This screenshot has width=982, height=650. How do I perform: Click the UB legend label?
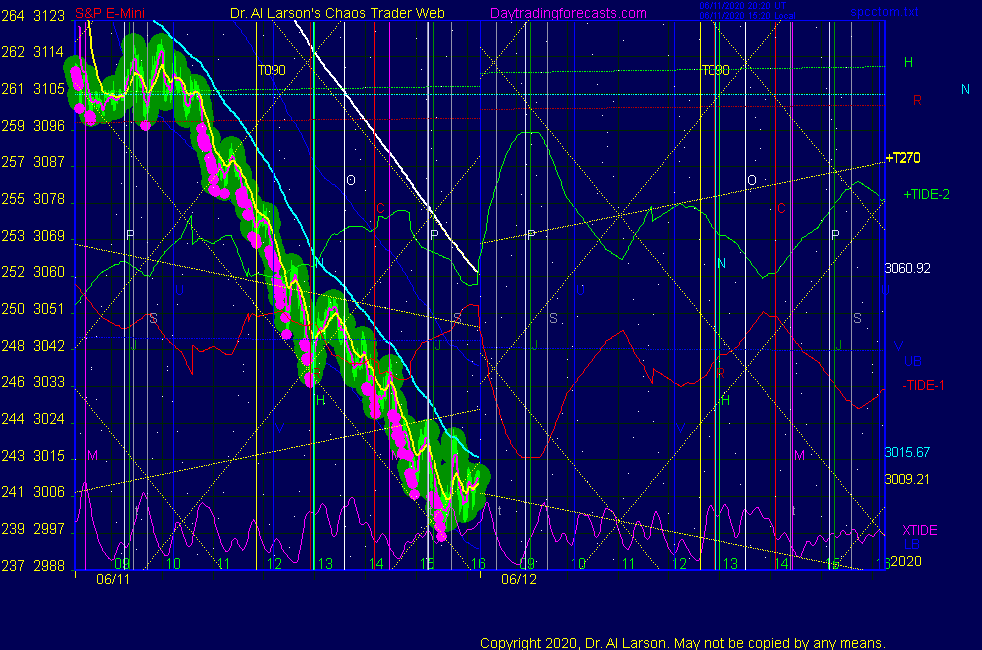point(912,361)
